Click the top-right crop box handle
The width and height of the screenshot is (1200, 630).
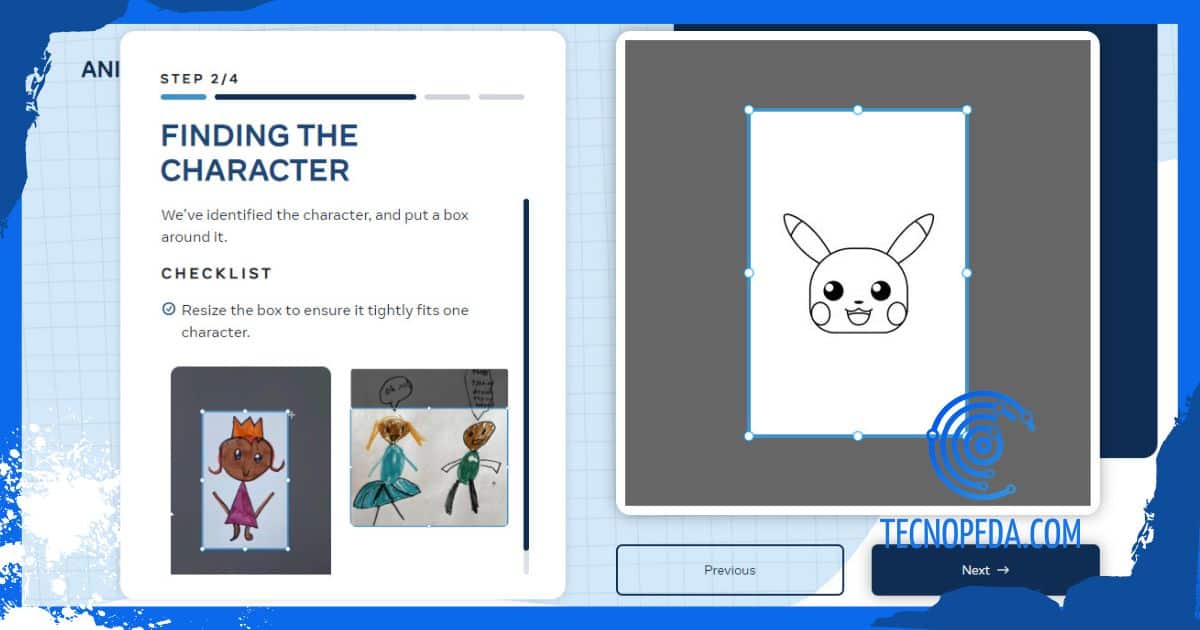click(967, 110)
